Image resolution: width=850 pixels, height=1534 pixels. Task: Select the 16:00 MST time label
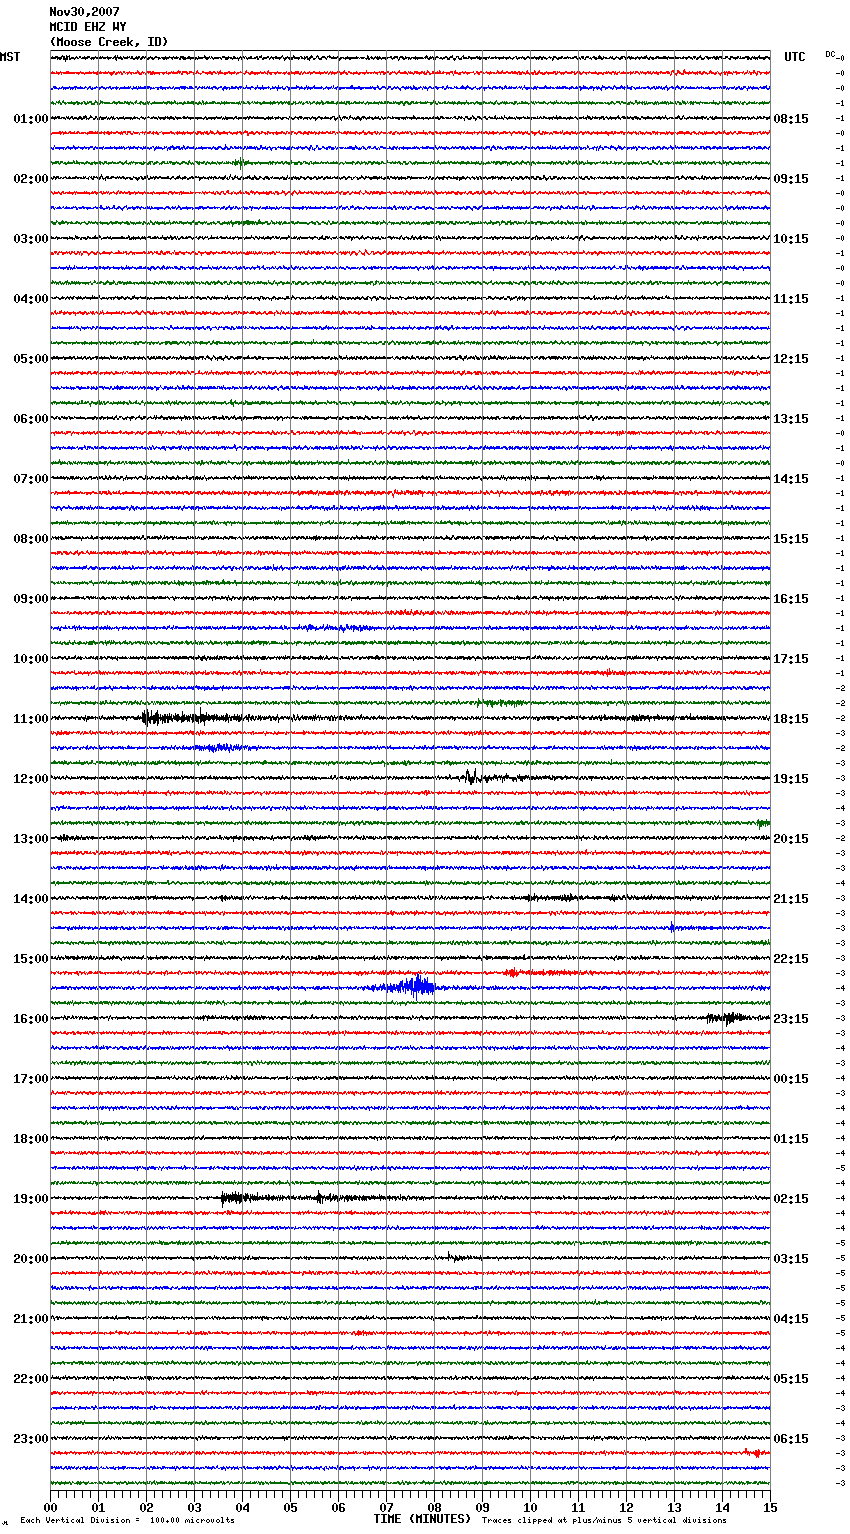click(x=30, y=1019)
